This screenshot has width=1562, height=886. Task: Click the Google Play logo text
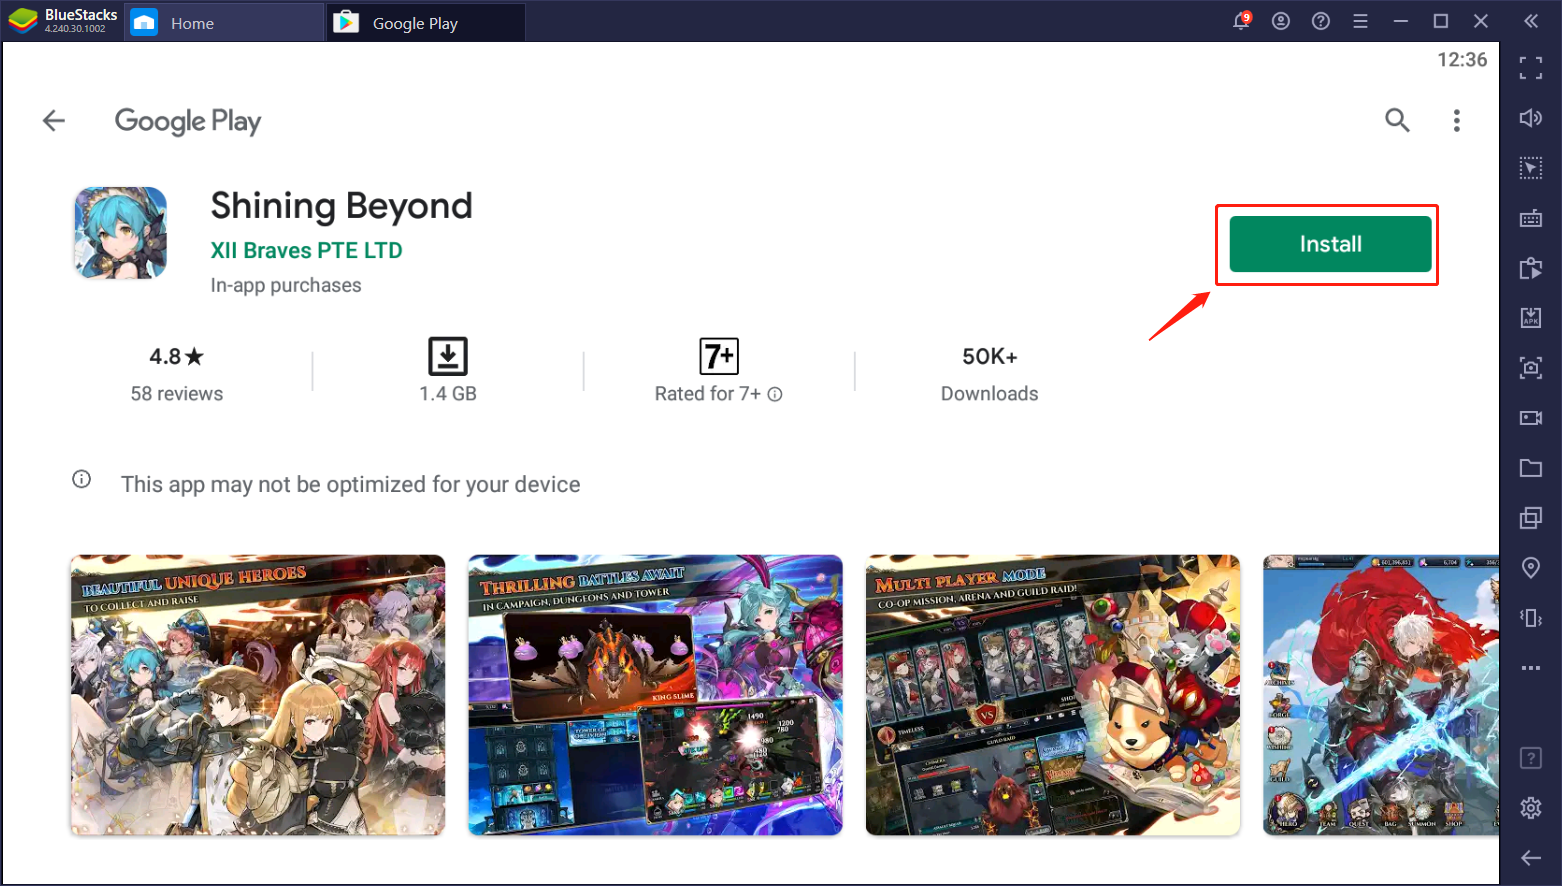tap(188, 121)
